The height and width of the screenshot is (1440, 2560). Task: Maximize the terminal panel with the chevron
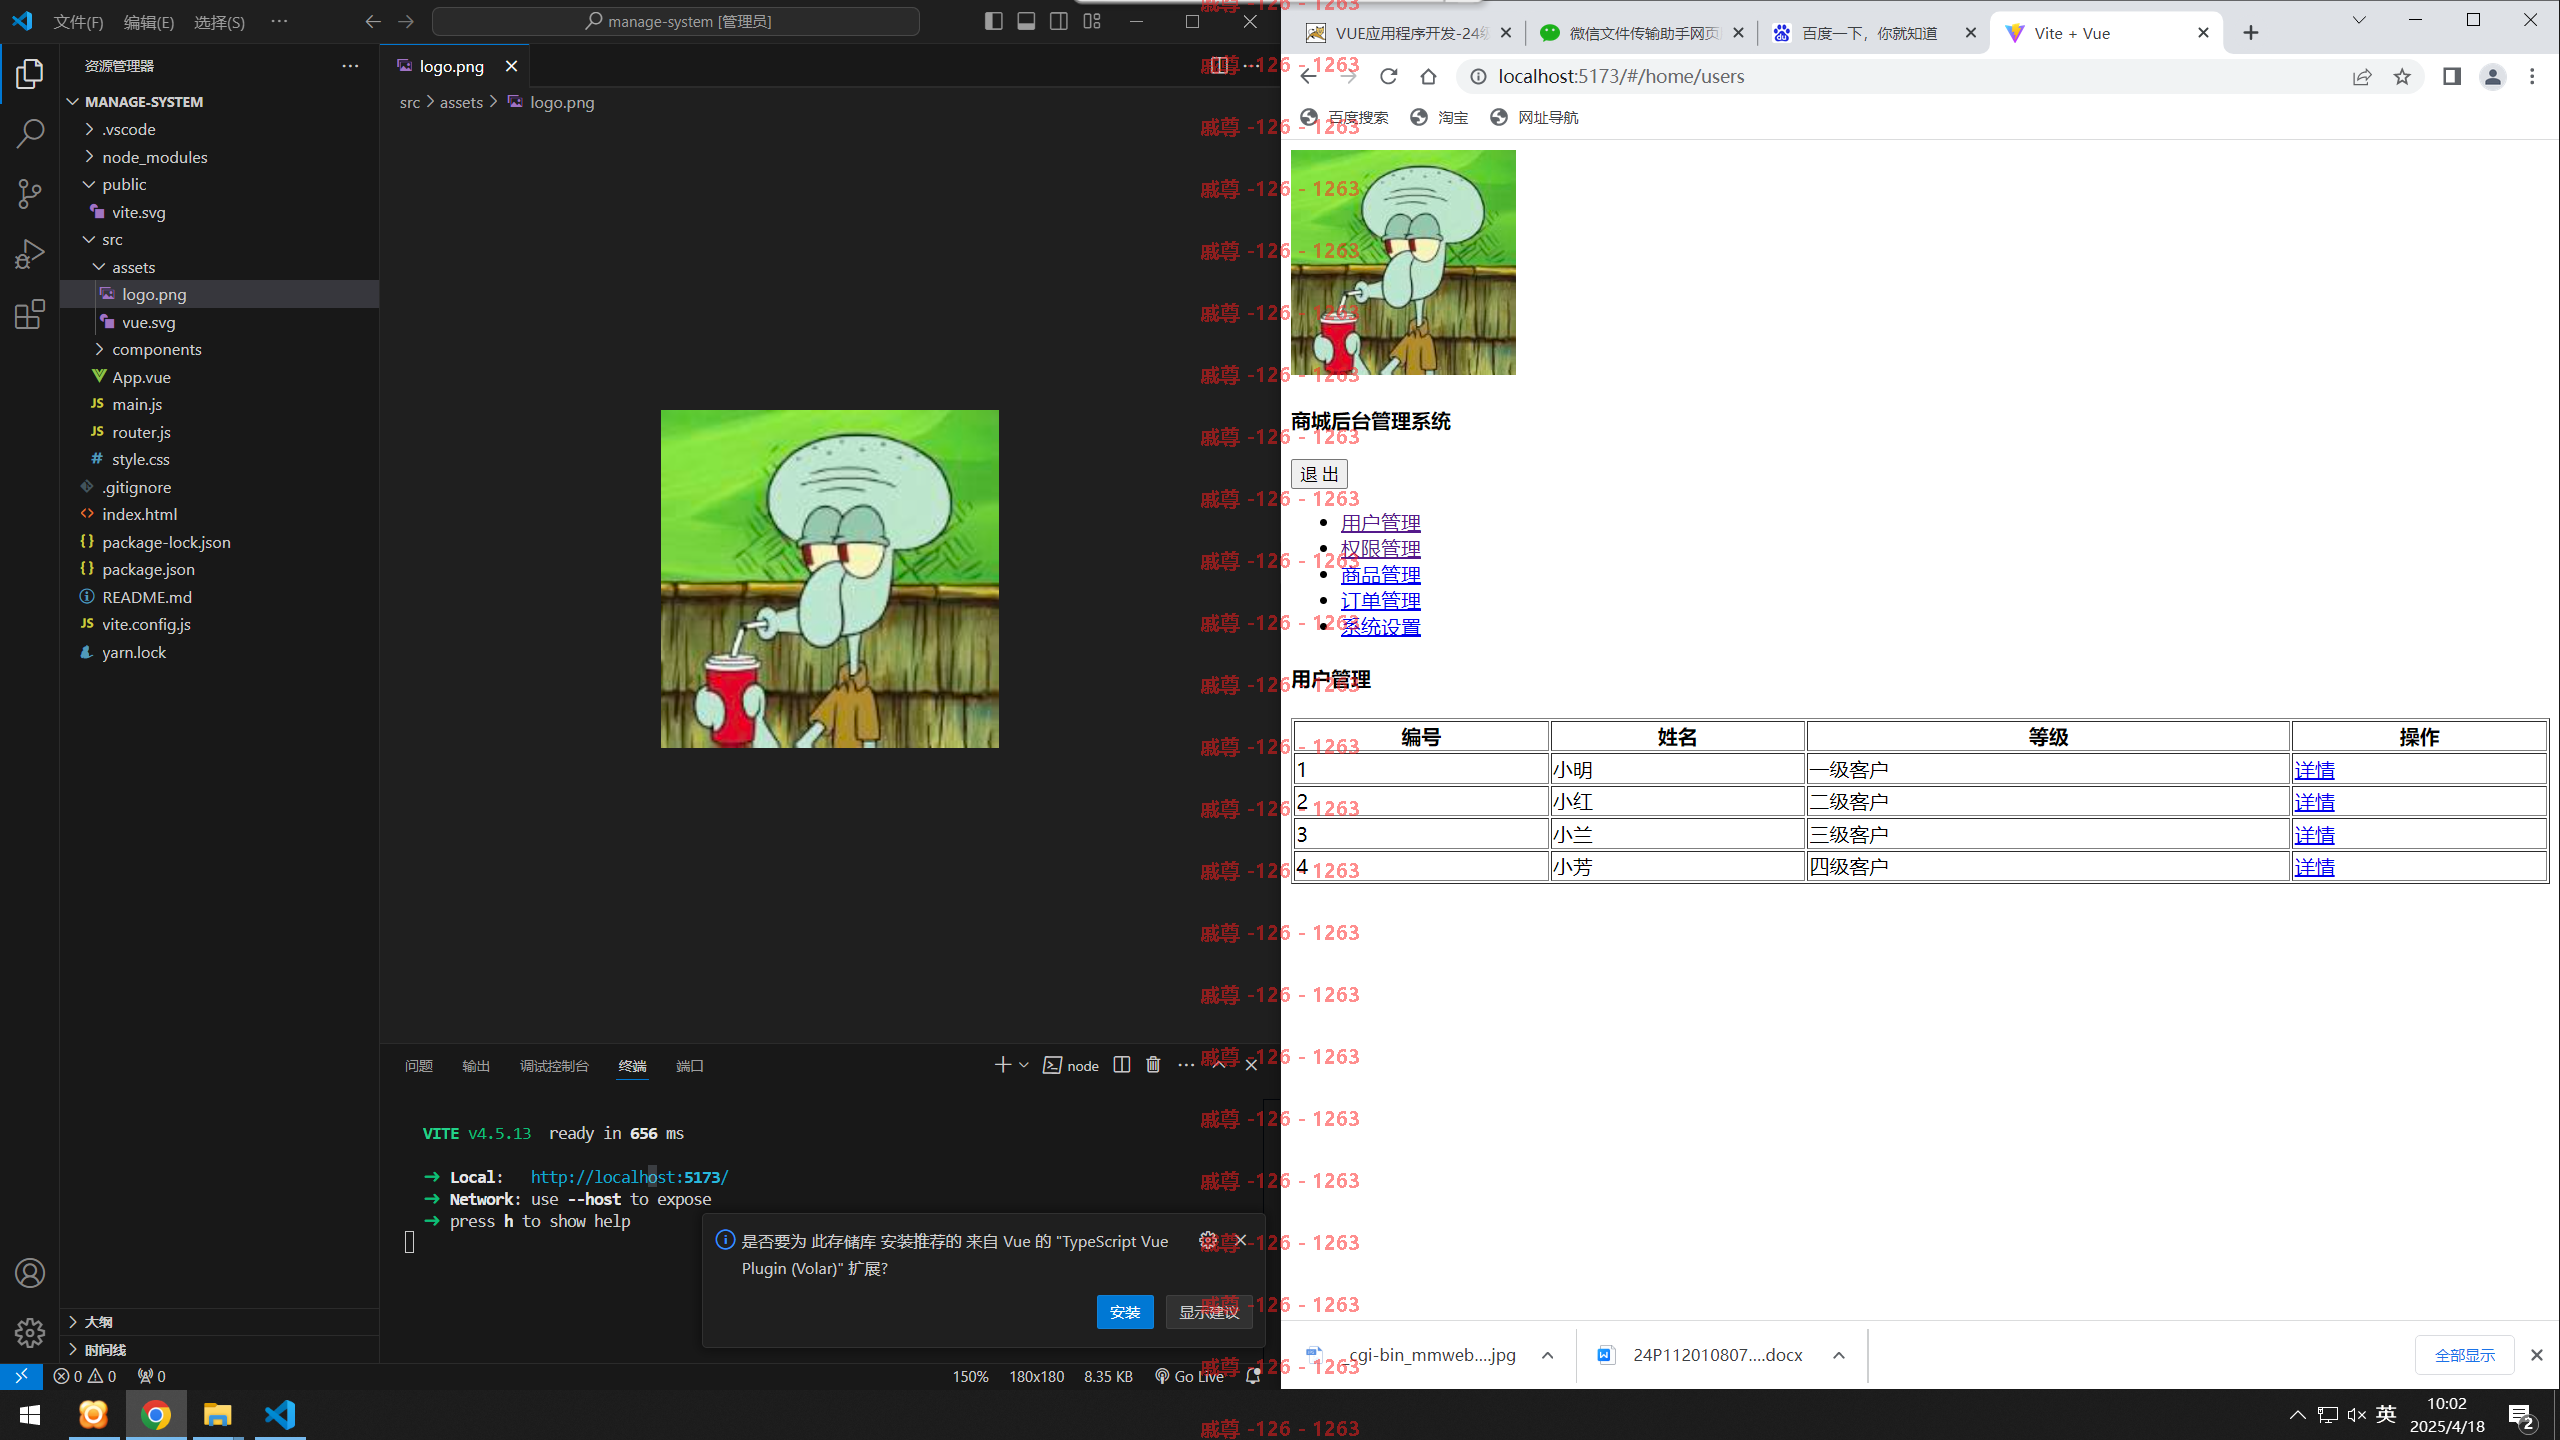pos(1219,1065)
